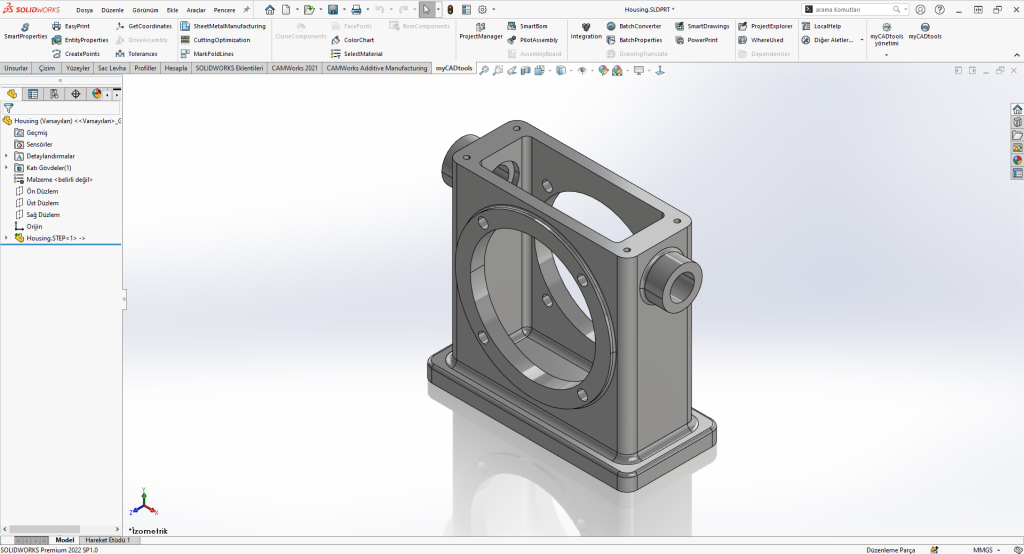Click the Home icon in top toolbar
This screenshot has height=554, width=1024.
coord(270,9)
